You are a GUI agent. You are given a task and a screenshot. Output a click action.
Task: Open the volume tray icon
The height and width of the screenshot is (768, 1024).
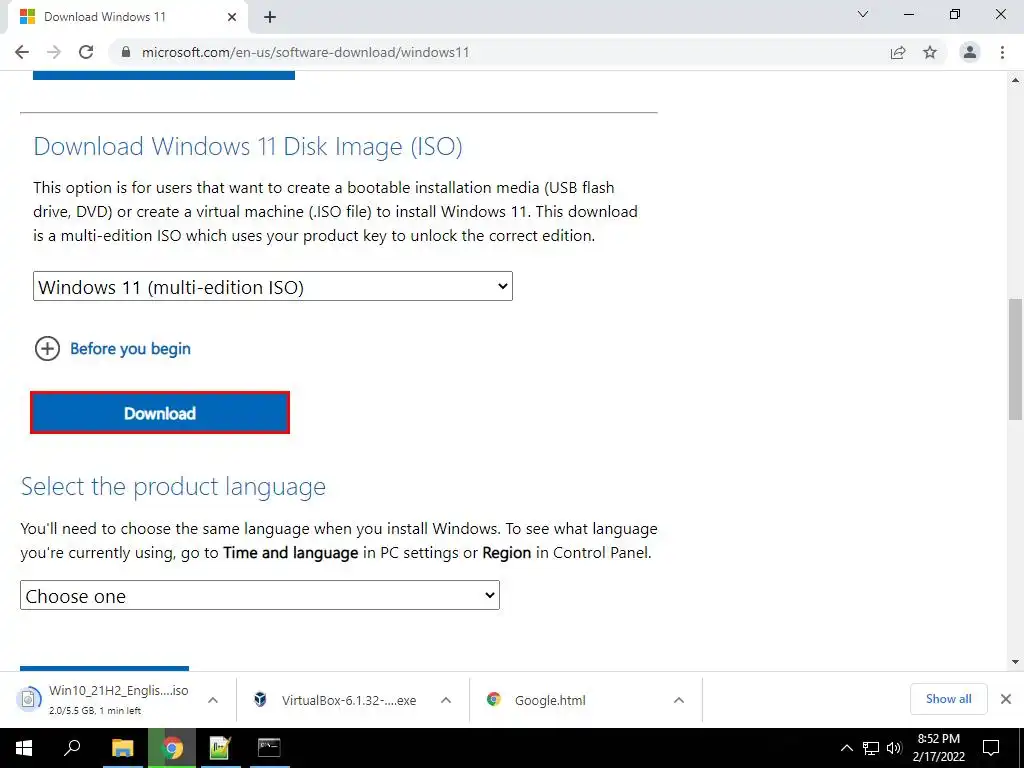(x=894, y=748)
